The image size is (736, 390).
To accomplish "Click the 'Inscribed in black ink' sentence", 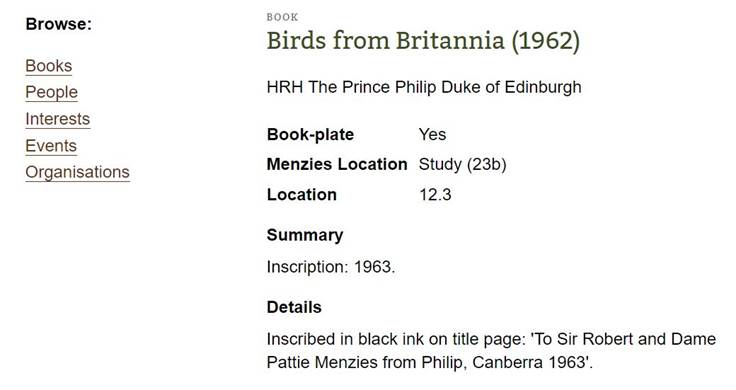I will coord(491,351).
